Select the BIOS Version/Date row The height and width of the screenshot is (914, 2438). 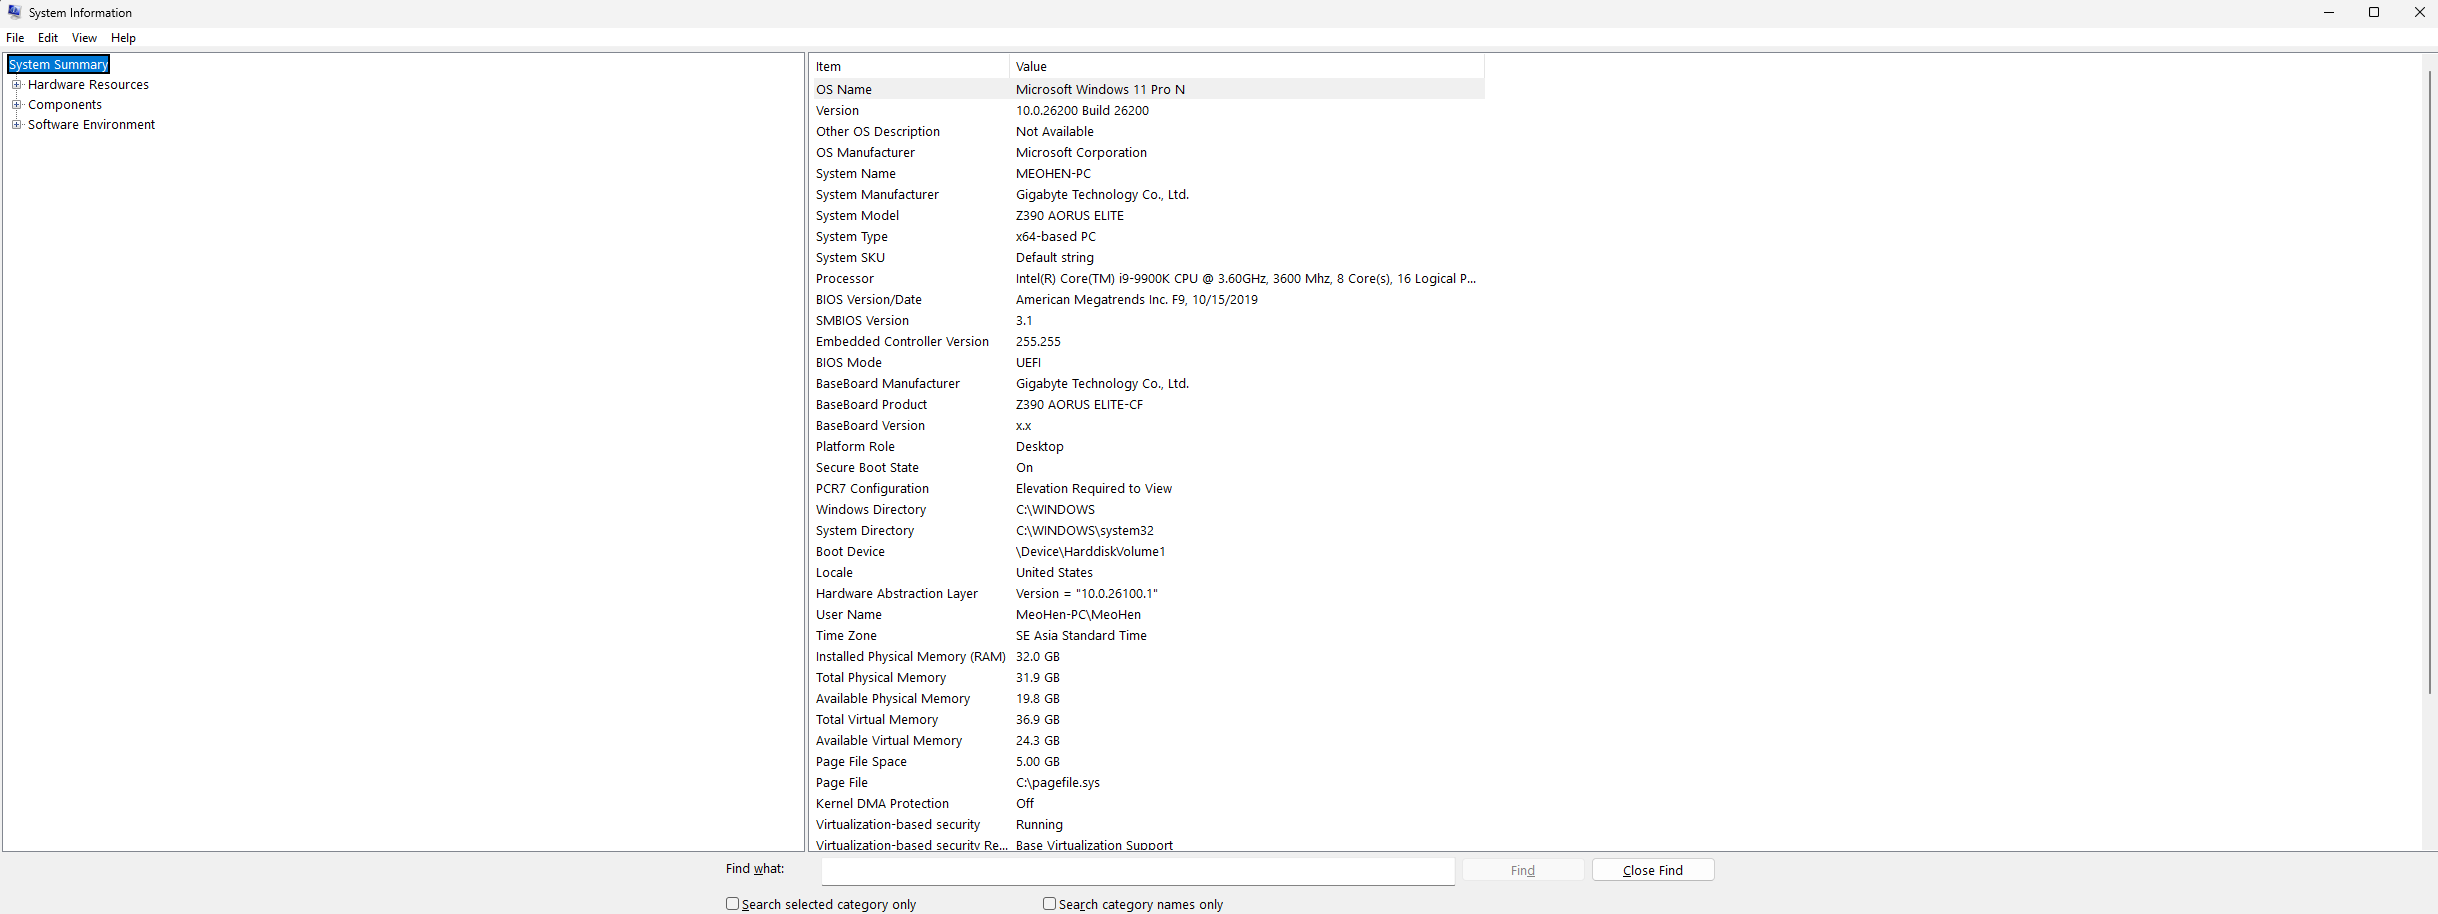coord(1147,300)
